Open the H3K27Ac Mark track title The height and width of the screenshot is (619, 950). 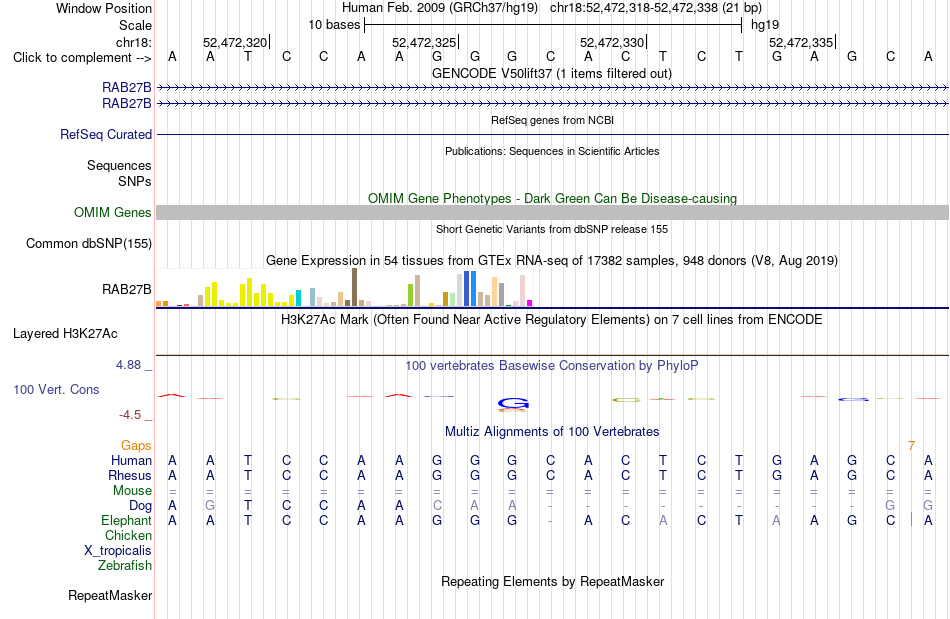click(552, 319)
